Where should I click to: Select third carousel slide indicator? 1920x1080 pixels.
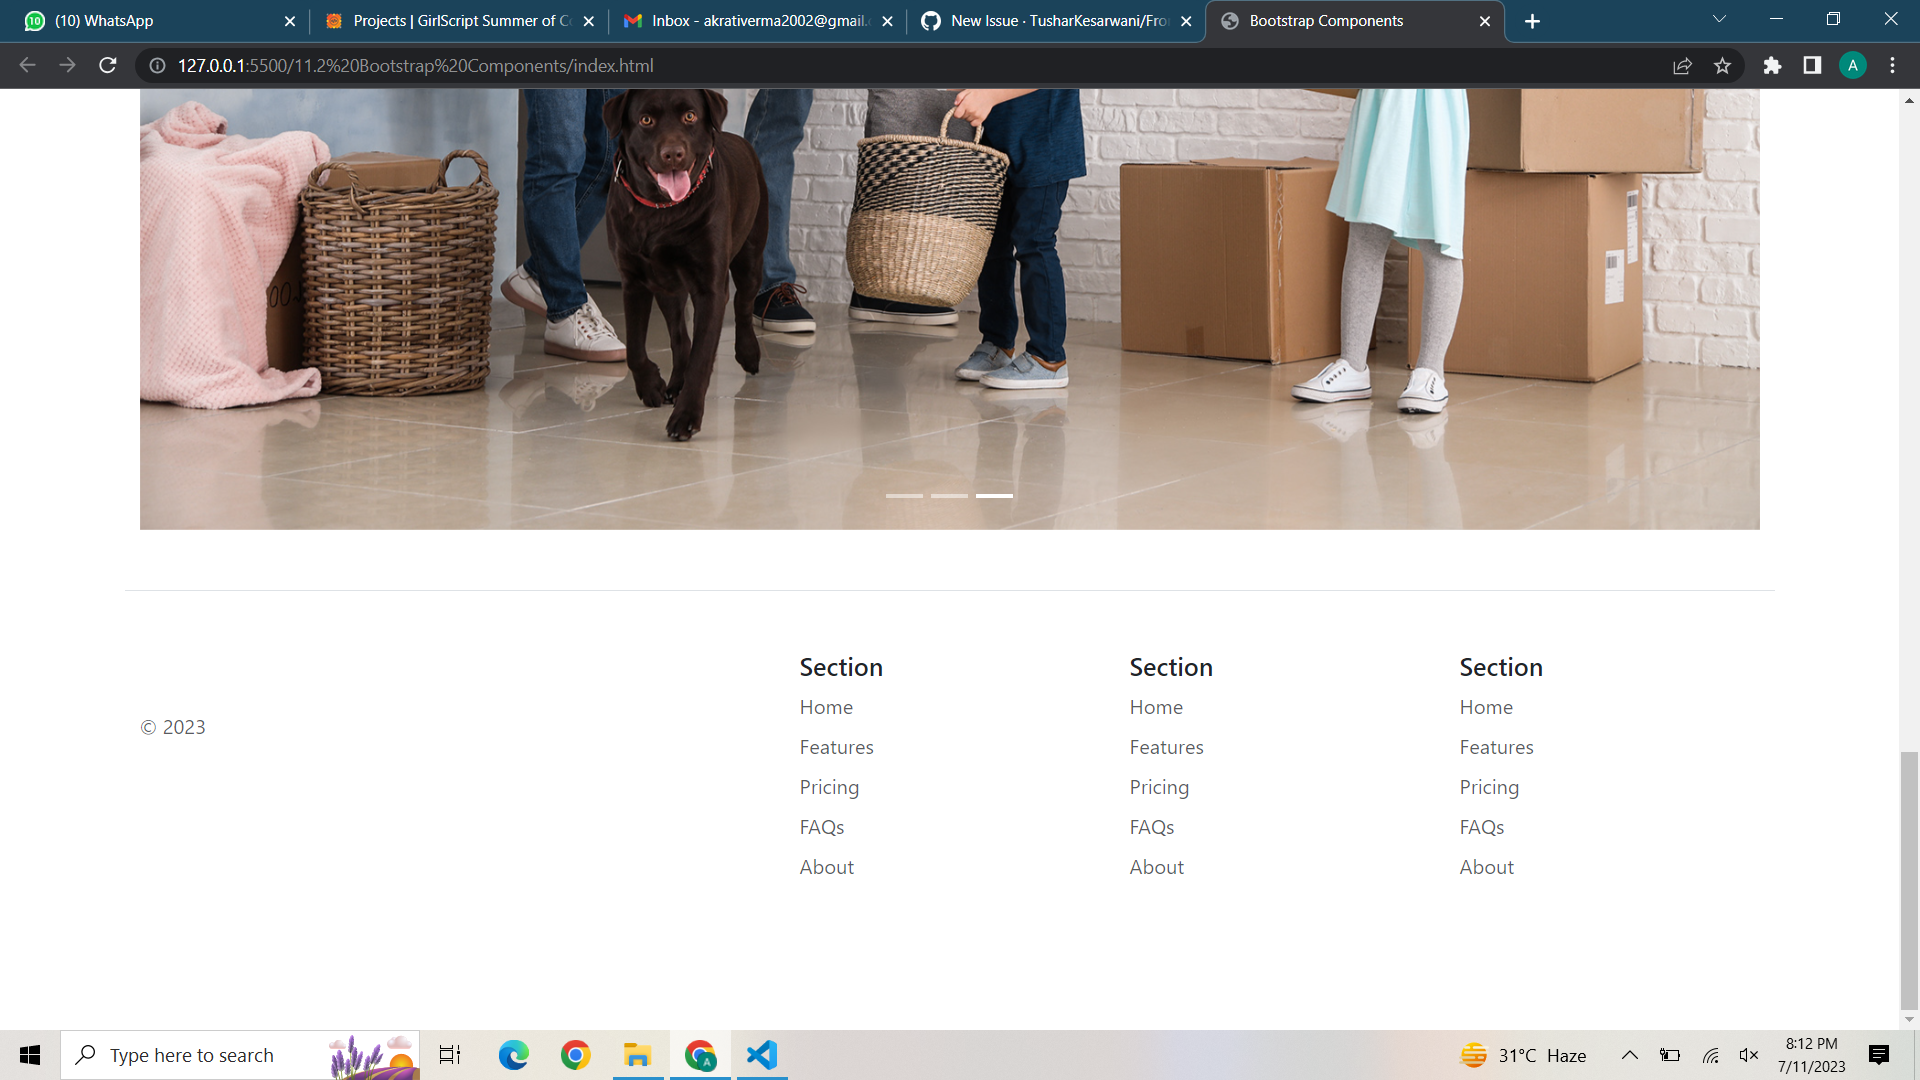click(x=994, y=496)
